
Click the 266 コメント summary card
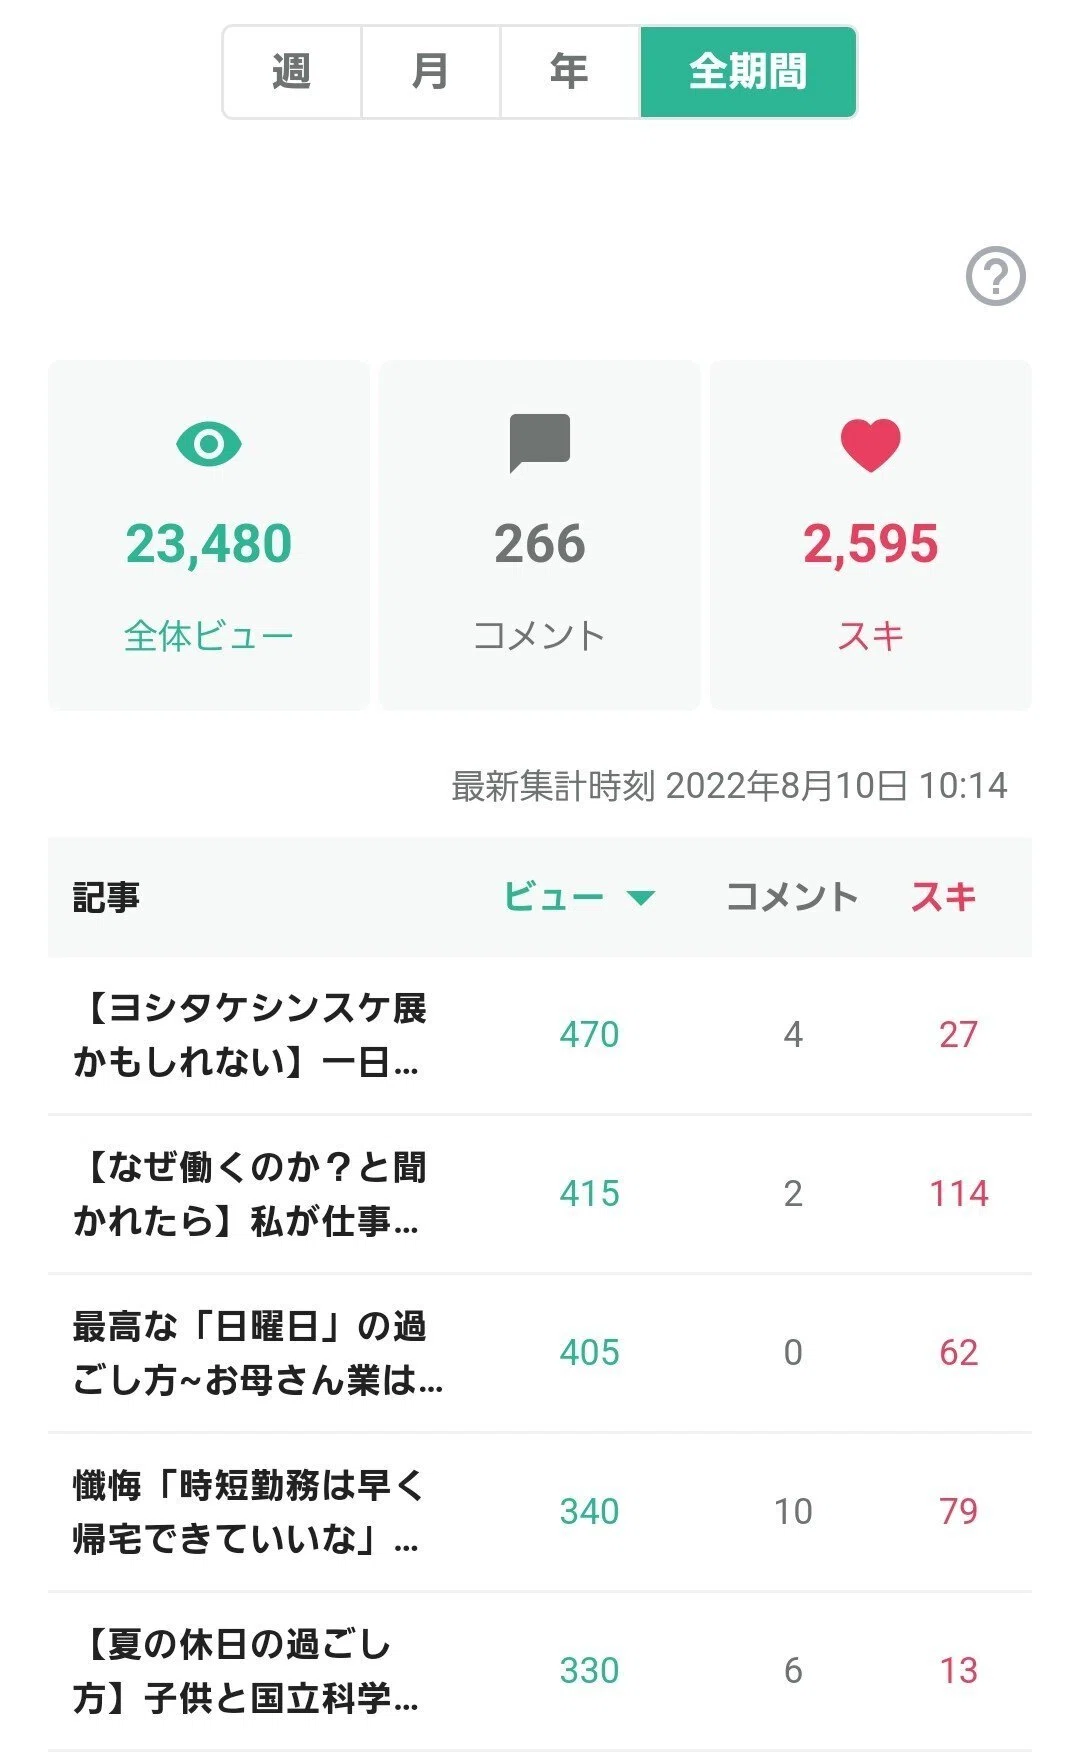pyautogui.click(x=540, y=535)
